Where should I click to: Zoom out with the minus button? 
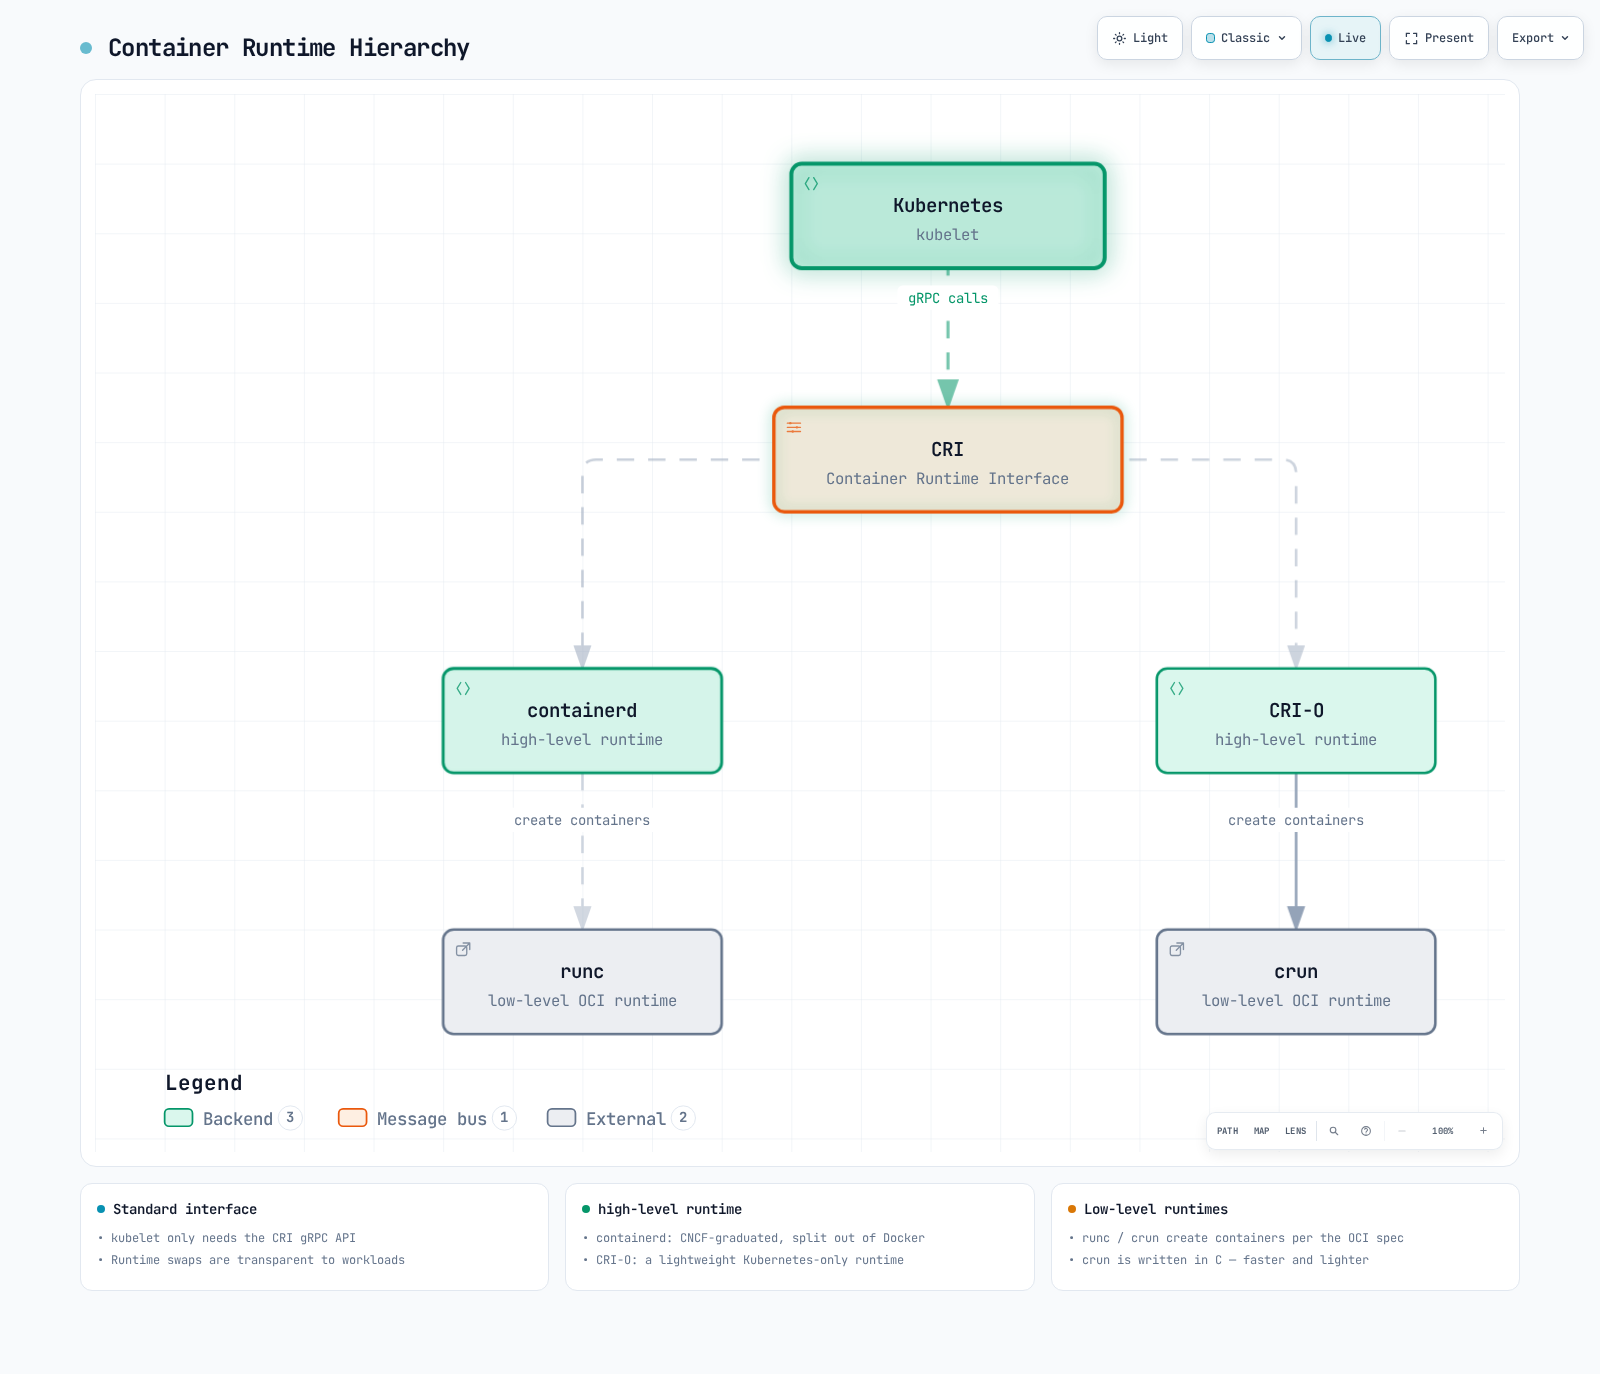(x=1402, y=1131)
